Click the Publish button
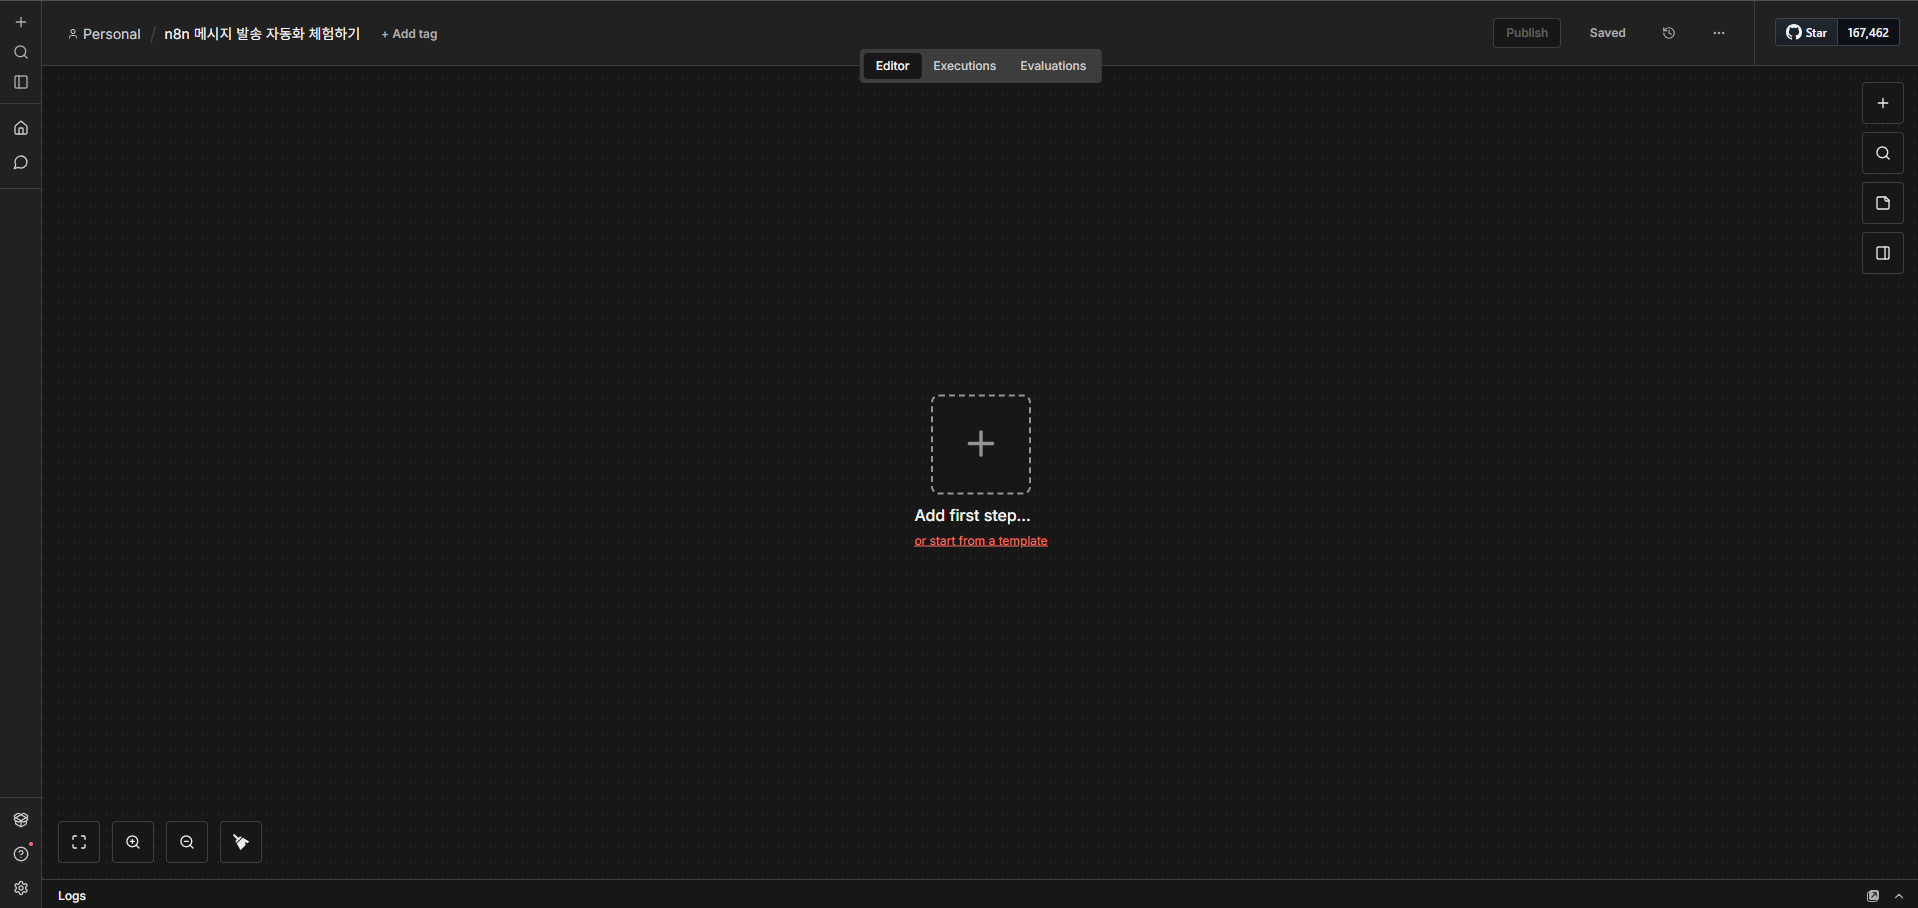The height and width of the screenshot is (908, 1918). (1526, 33)
